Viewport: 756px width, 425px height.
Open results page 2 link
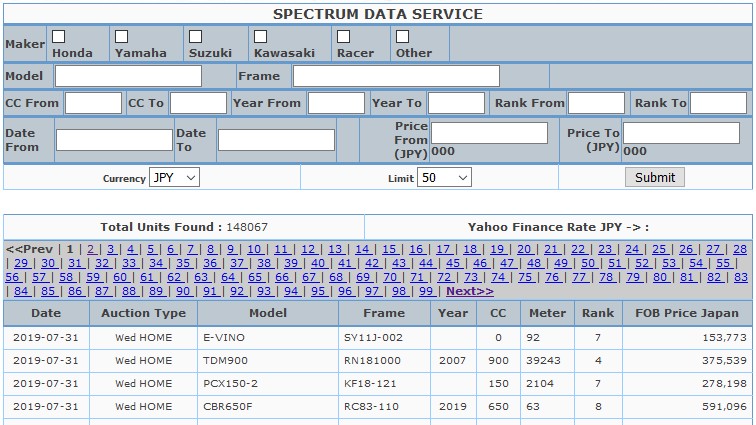click(91, 249)
